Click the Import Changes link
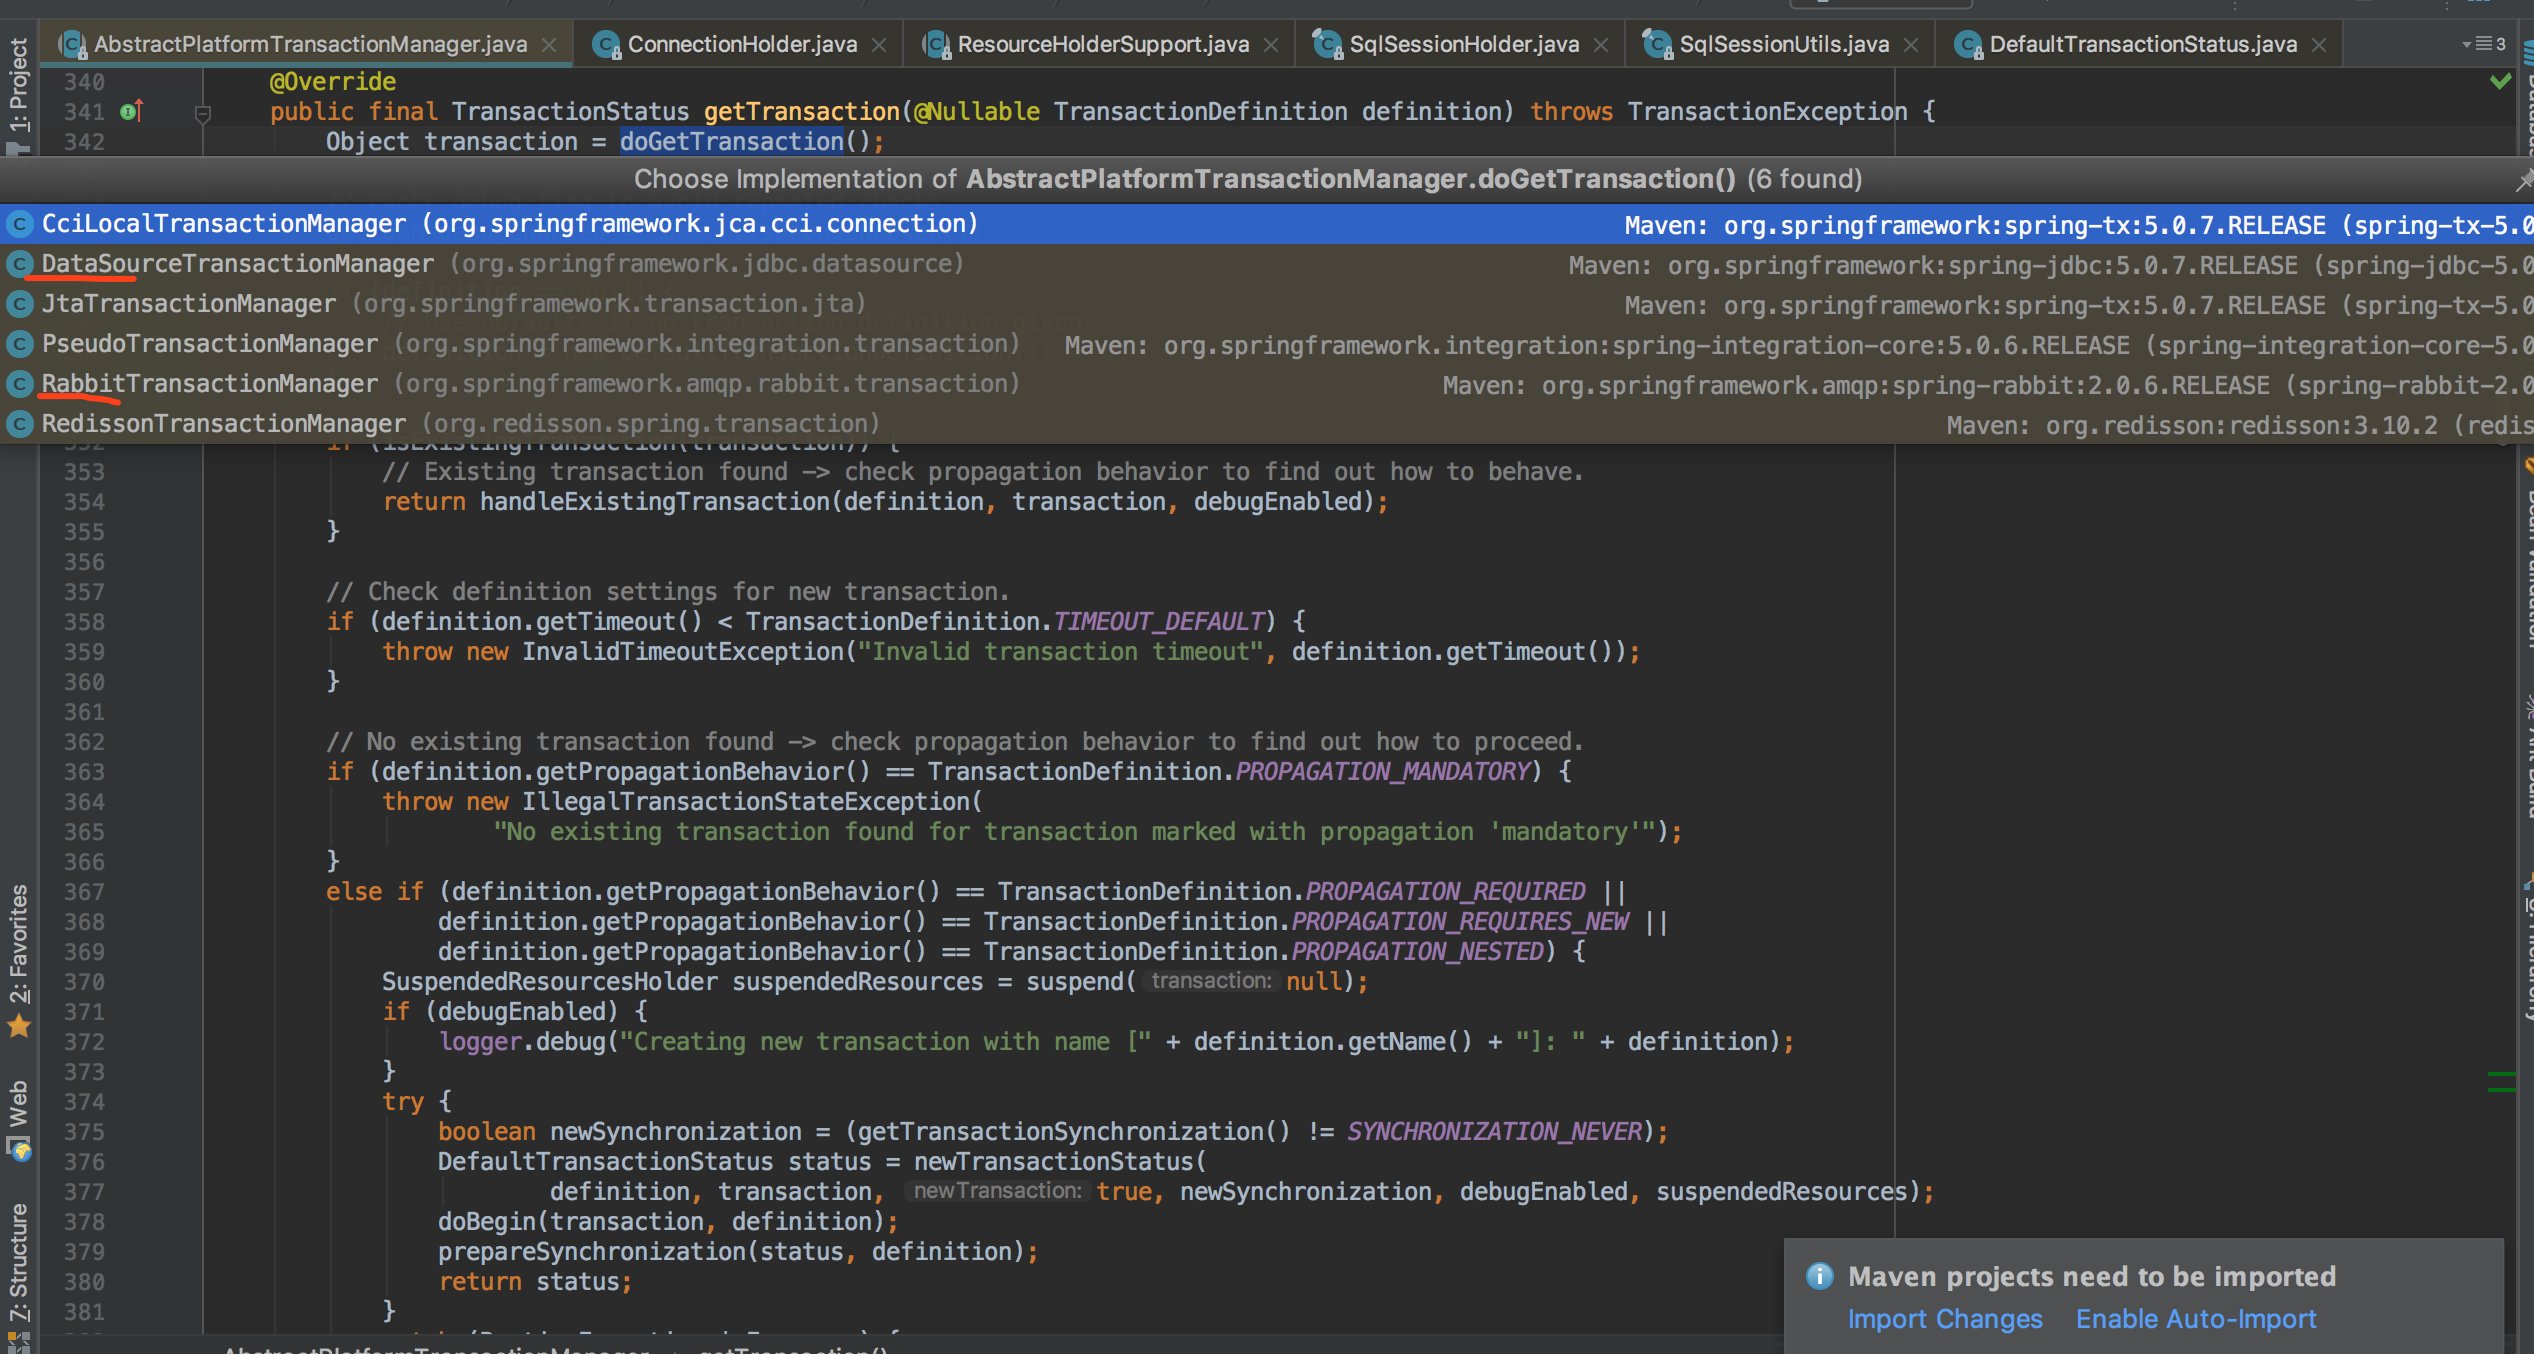2534x1354 pixels. [x=1944, y=1319]
